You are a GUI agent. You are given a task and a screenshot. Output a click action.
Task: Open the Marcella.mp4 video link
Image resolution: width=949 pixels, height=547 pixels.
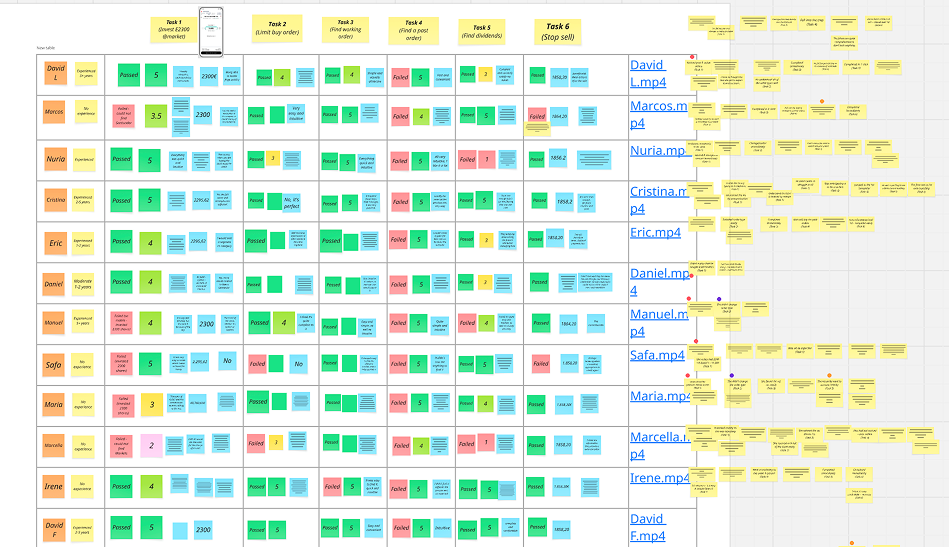pyautogui.click(x=659, y=445)
